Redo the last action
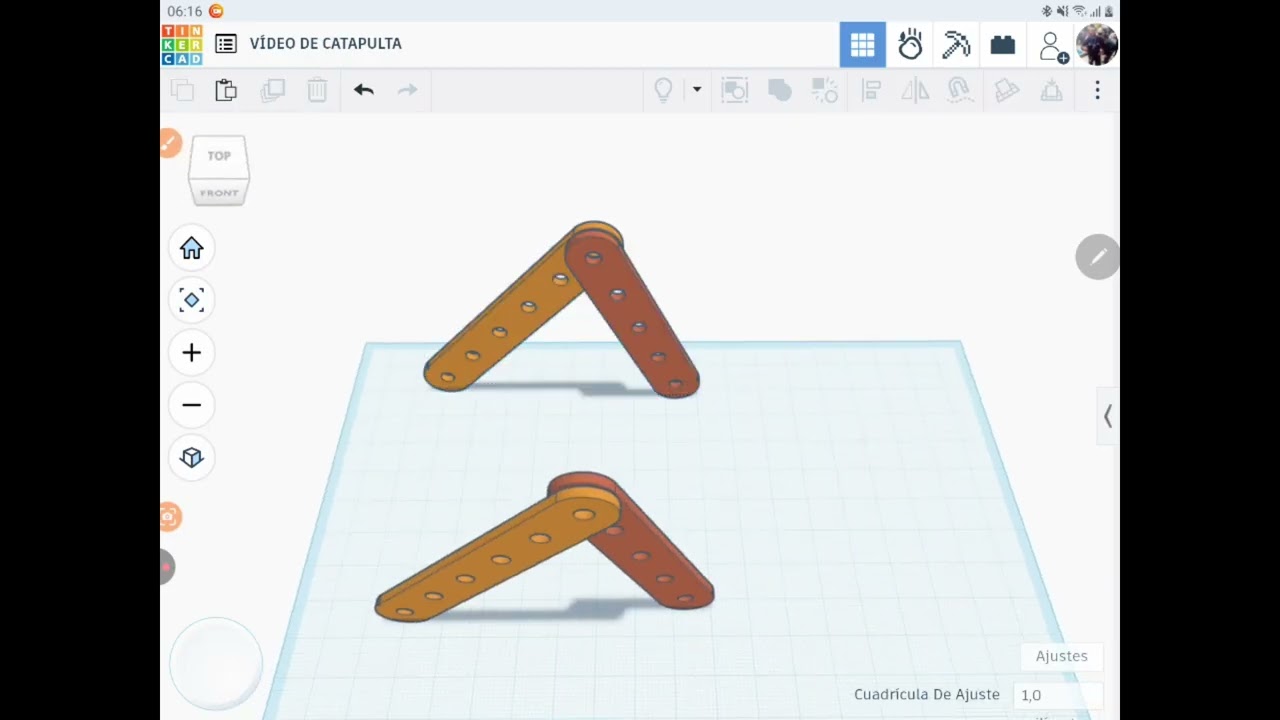The height and width of the screenshot is (720, 1280). coord(407,90)
